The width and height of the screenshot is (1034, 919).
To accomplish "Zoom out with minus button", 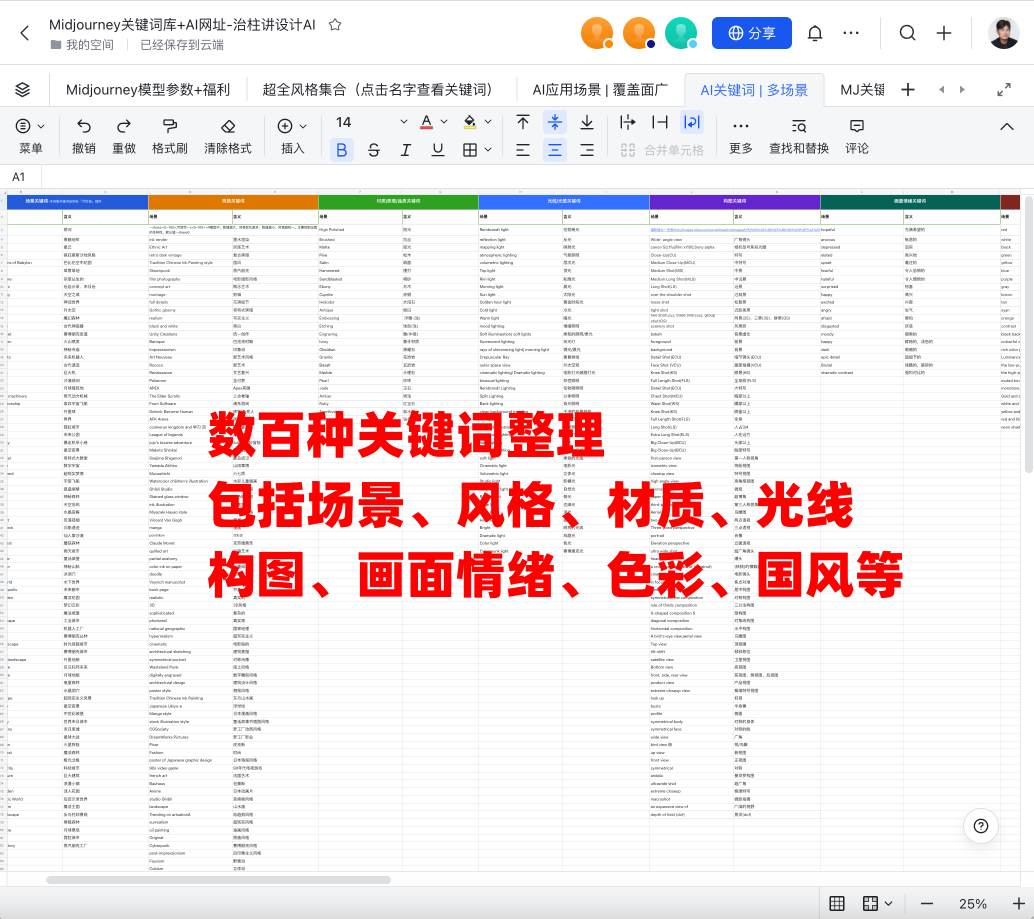I will click(927, 903).
